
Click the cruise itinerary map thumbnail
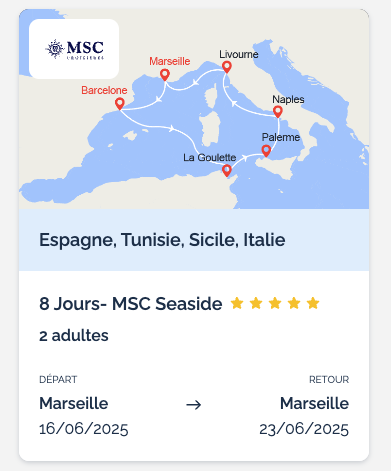coord(194,109)
